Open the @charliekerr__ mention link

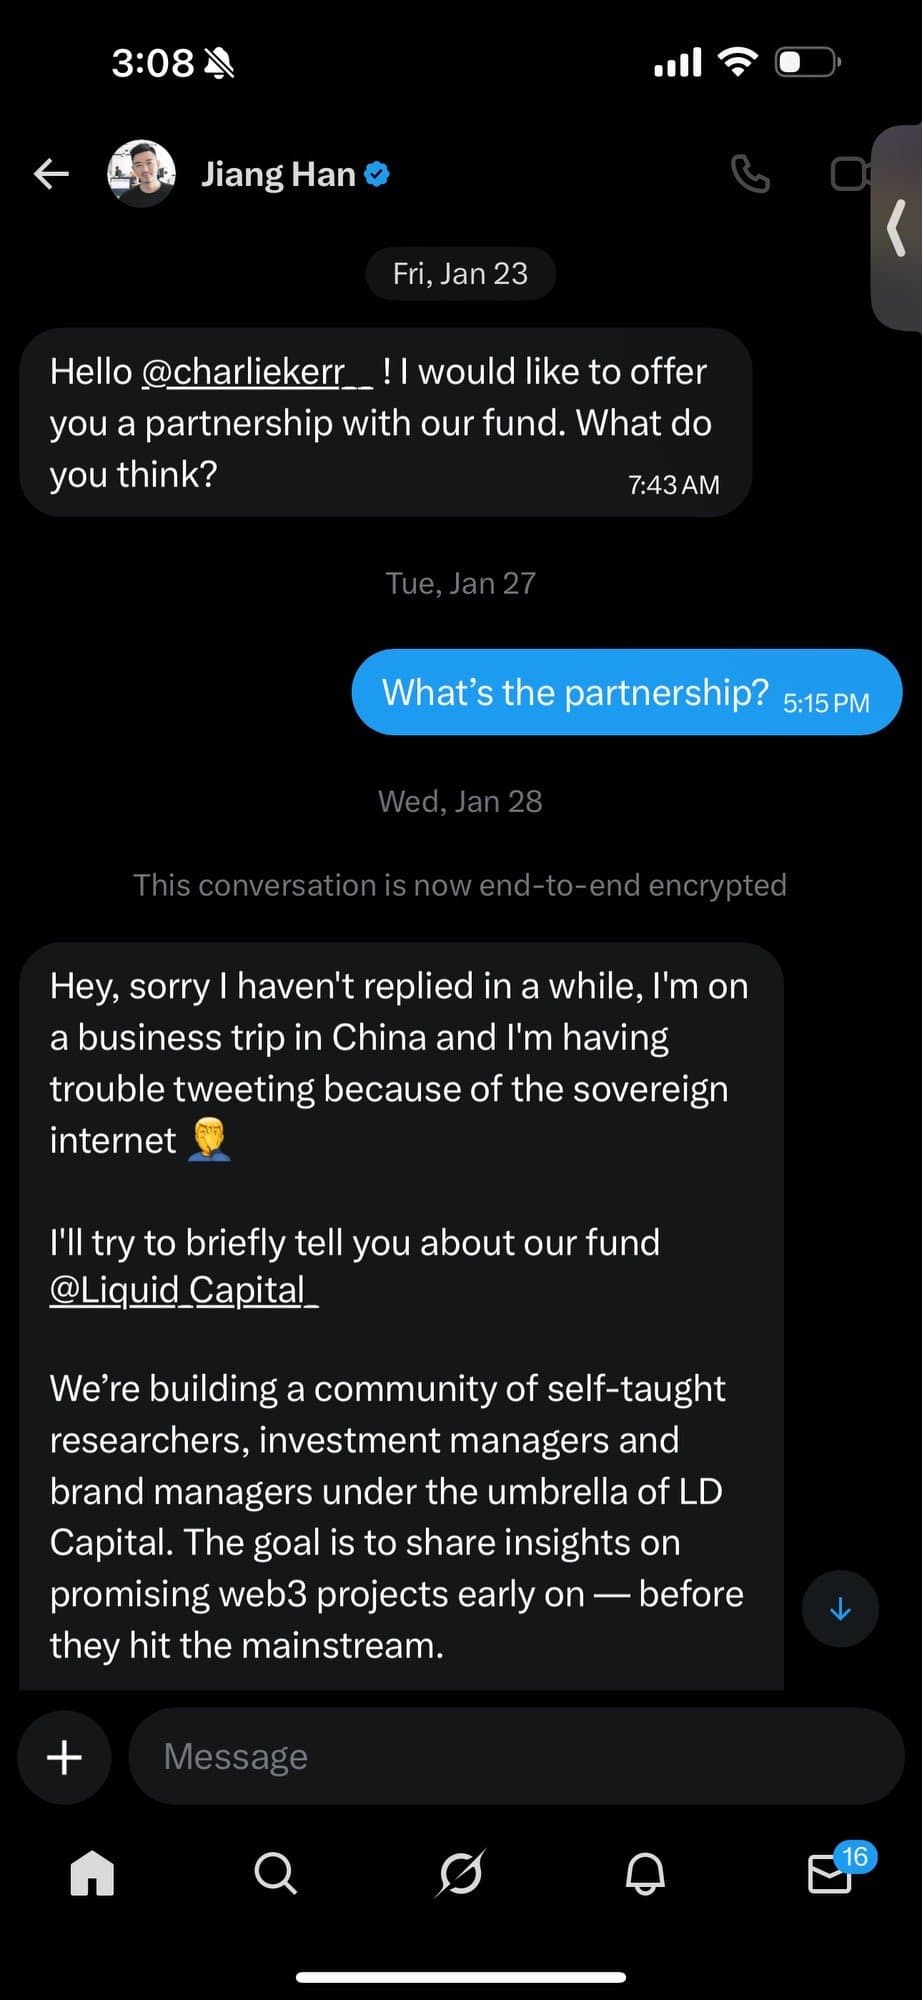point(257,372)
